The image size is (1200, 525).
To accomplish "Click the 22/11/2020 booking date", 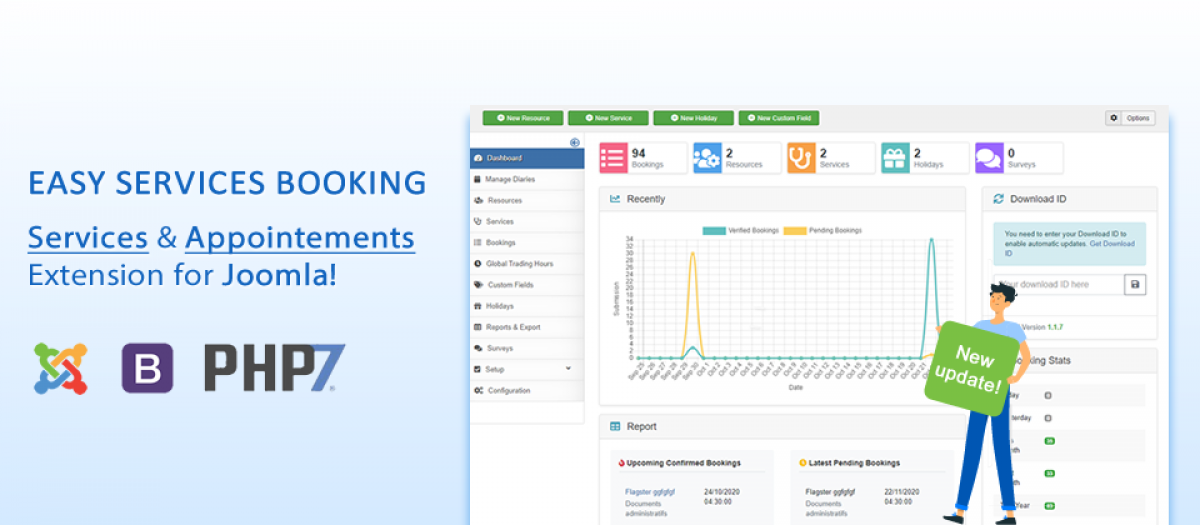I will pos(903,492).
